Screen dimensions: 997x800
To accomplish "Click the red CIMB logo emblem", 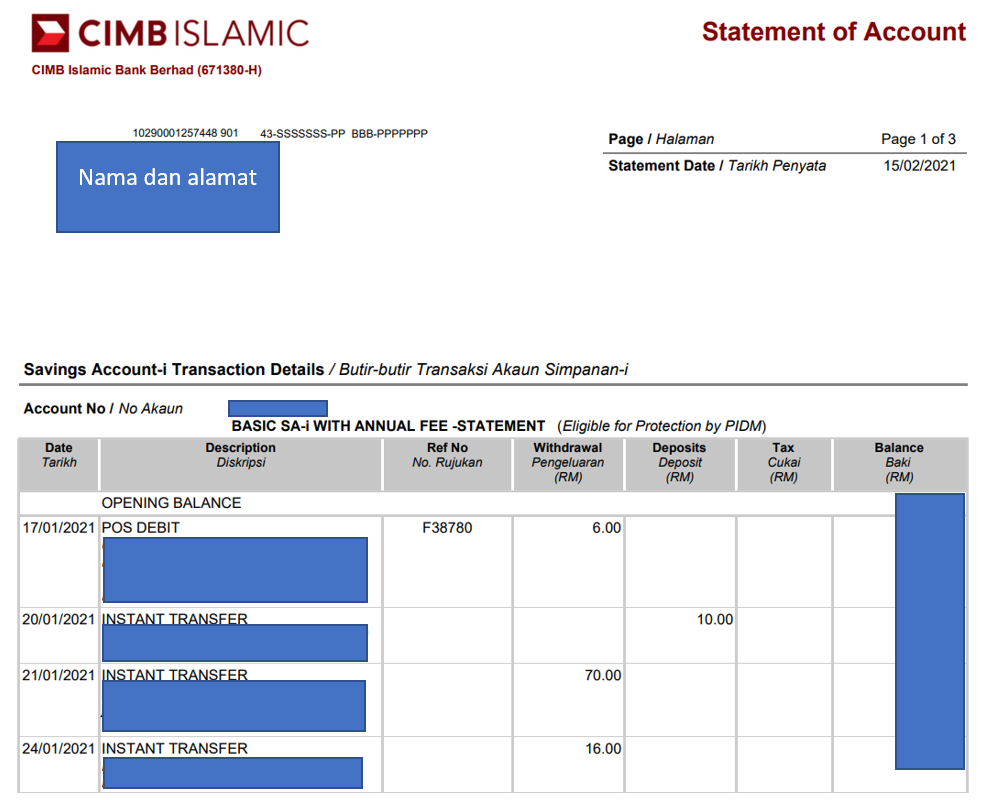I will pos(51,33).
